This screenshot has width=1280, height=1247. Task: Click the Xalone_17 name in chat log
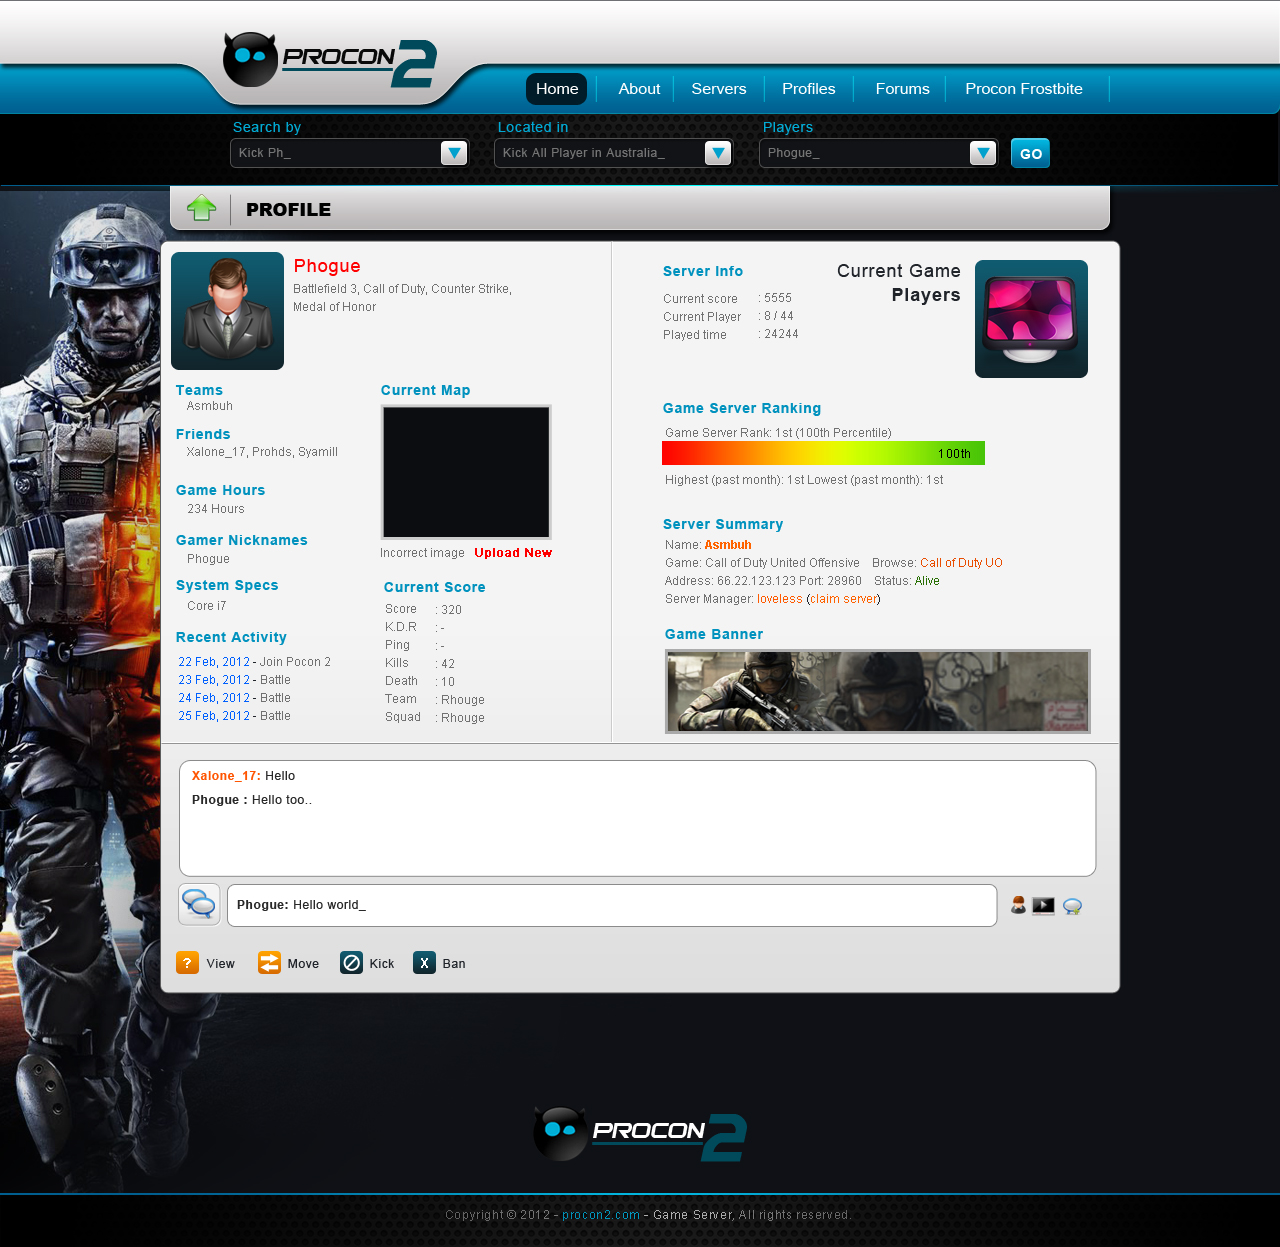226,776
